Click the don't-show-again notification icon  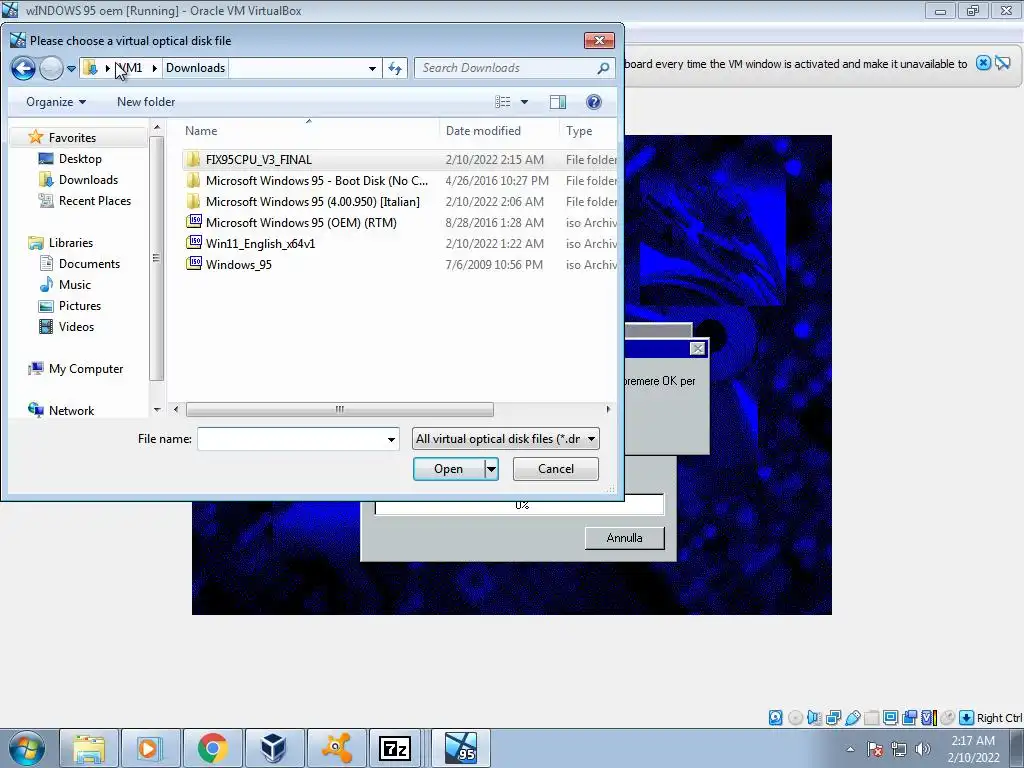point(1002,63)
